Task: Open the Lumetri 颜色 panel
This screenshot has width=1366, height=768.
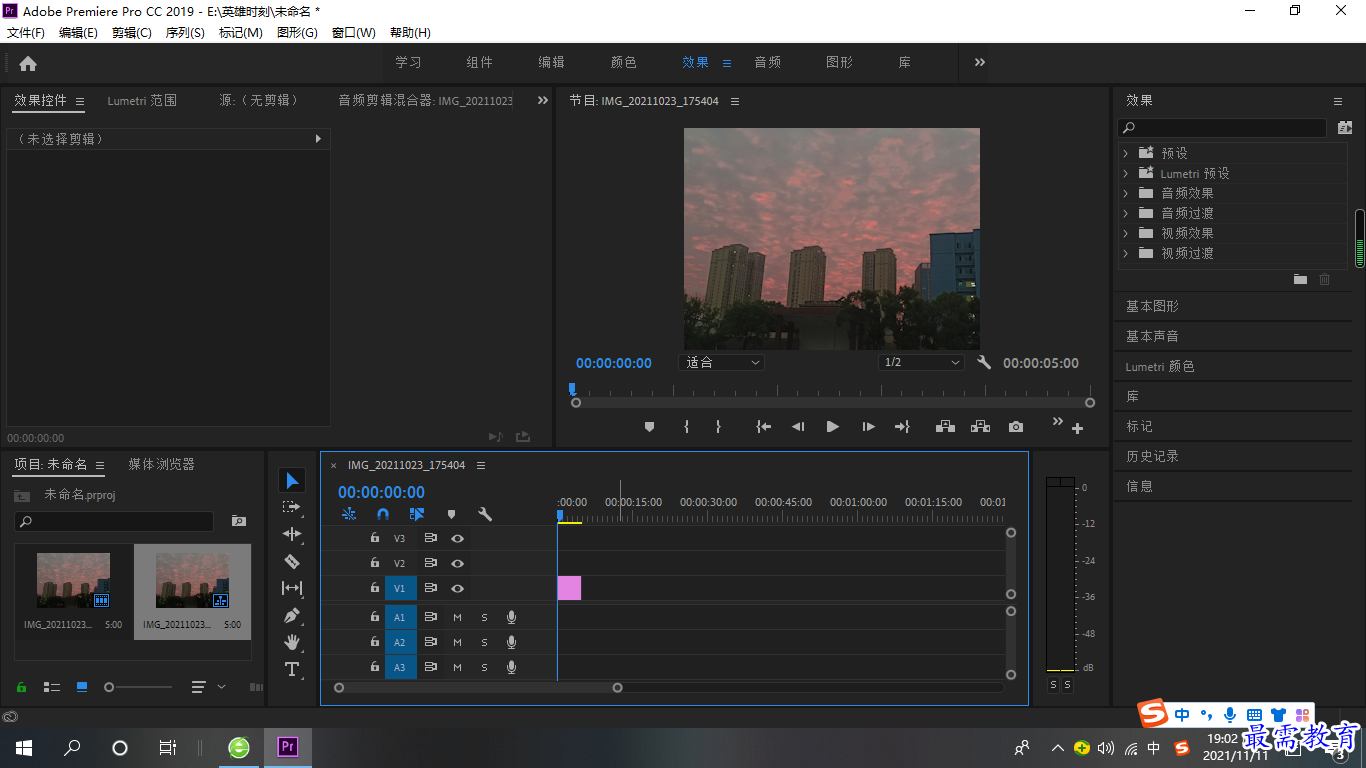Action: [1160, 366]
